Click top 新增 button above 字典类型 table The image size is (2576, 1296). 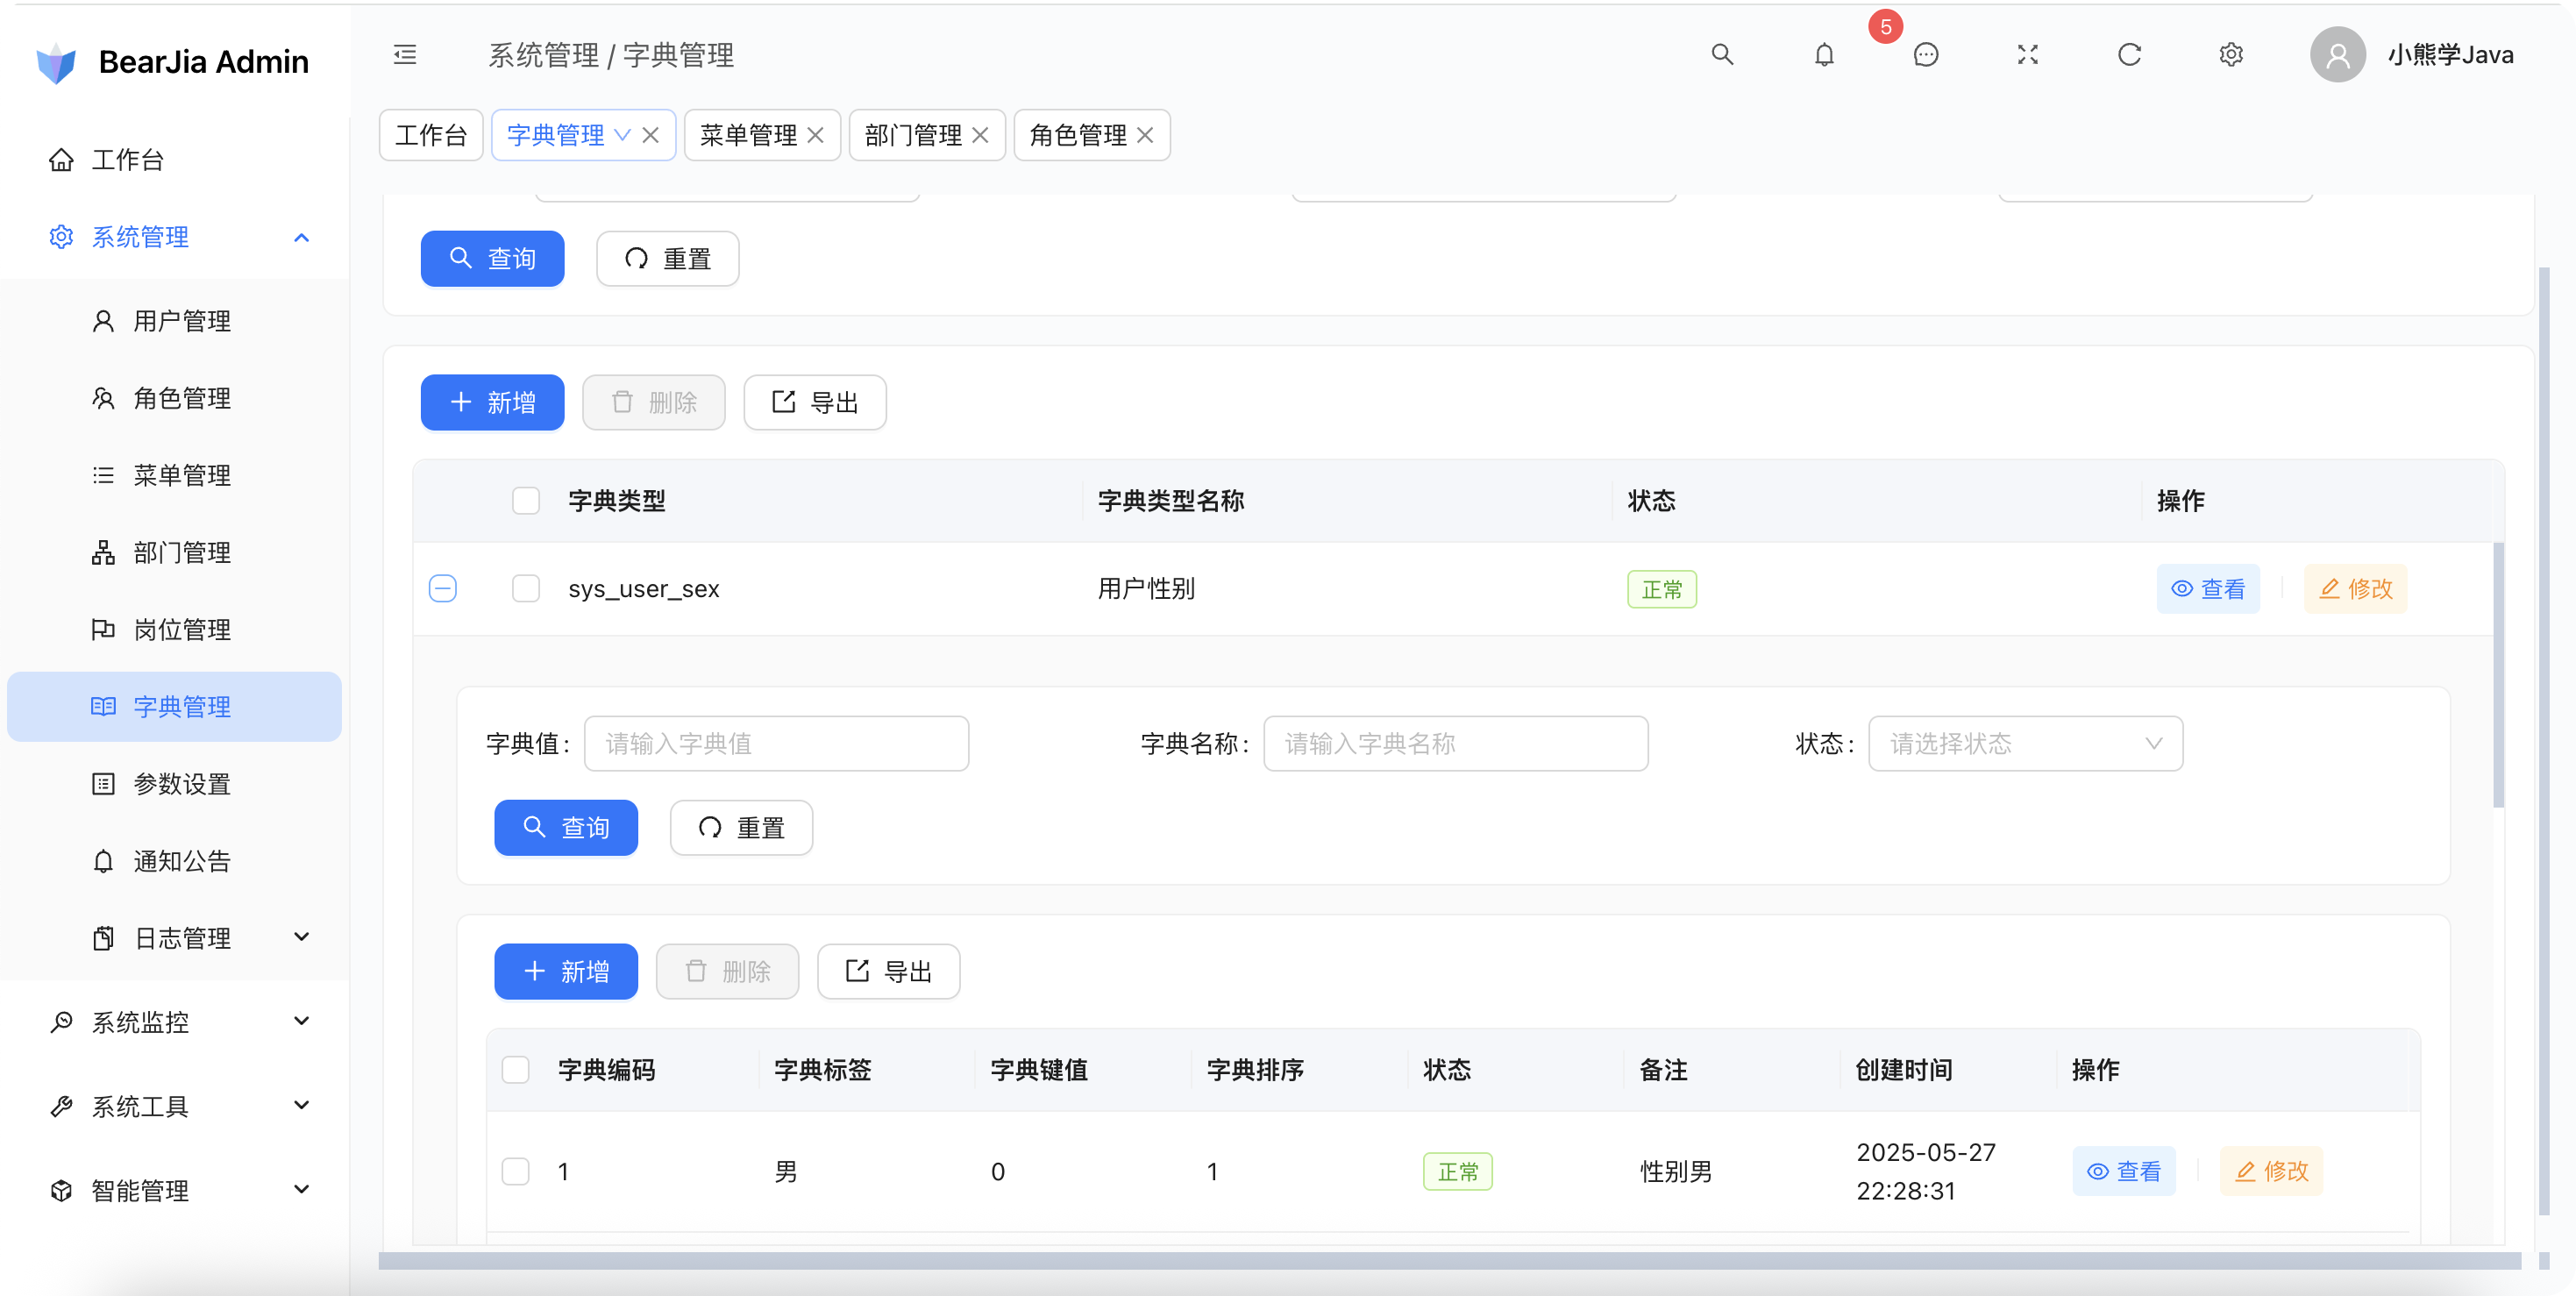pyautogui.click(x=492, y=402)
